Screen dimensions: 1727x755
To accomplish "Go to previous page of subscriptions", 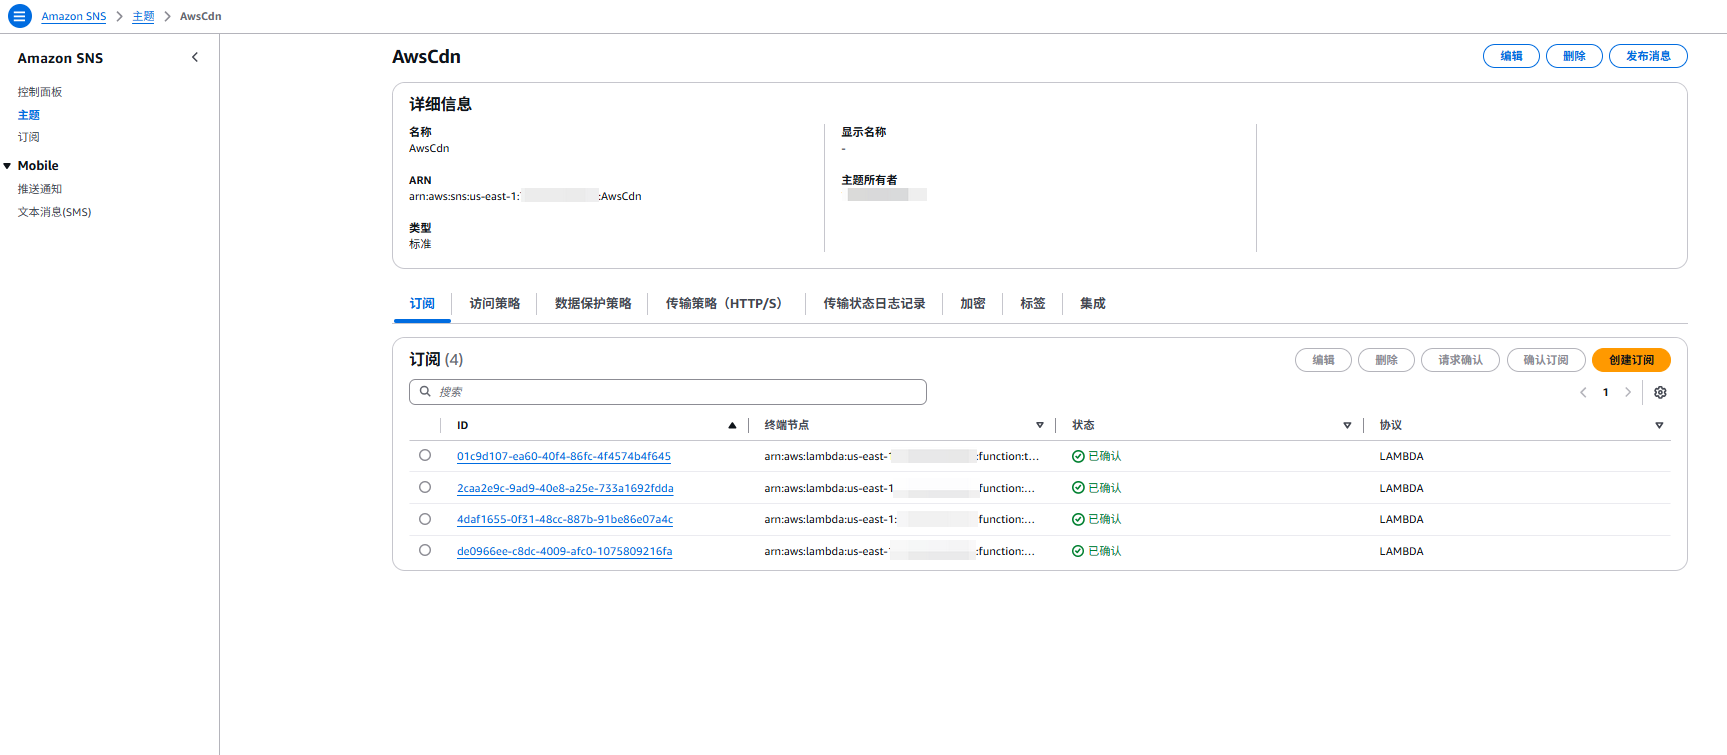I will tap(1583, 392).
